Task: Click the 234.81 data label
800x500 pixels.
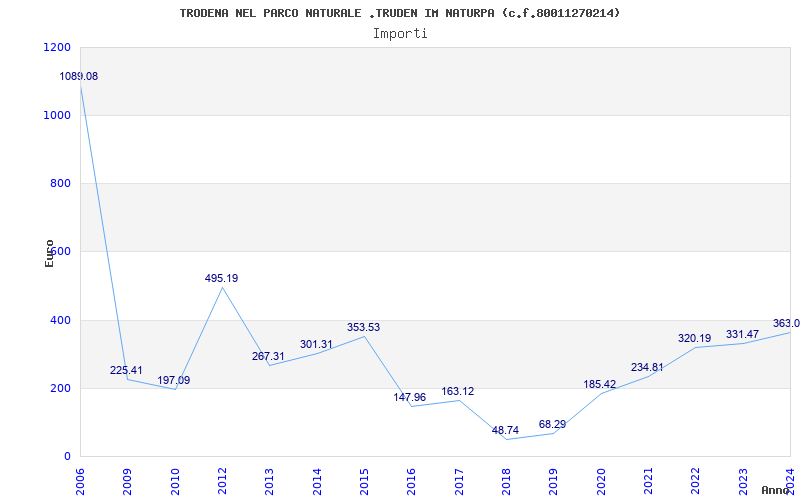Action: click(647, 367)
